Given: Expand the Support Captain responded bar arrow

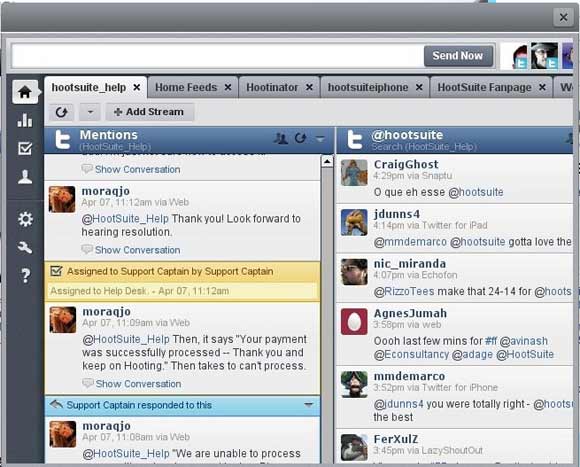Looking at the screenshot, I should [309, 404].
